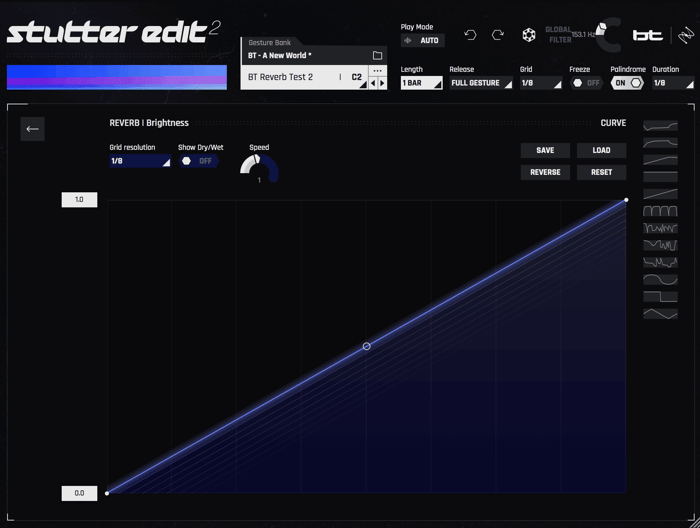Click the 1.0 maximum value field
Image resolution: width=700 pixels, height=528 pixels.
click(x=79, y=200)
